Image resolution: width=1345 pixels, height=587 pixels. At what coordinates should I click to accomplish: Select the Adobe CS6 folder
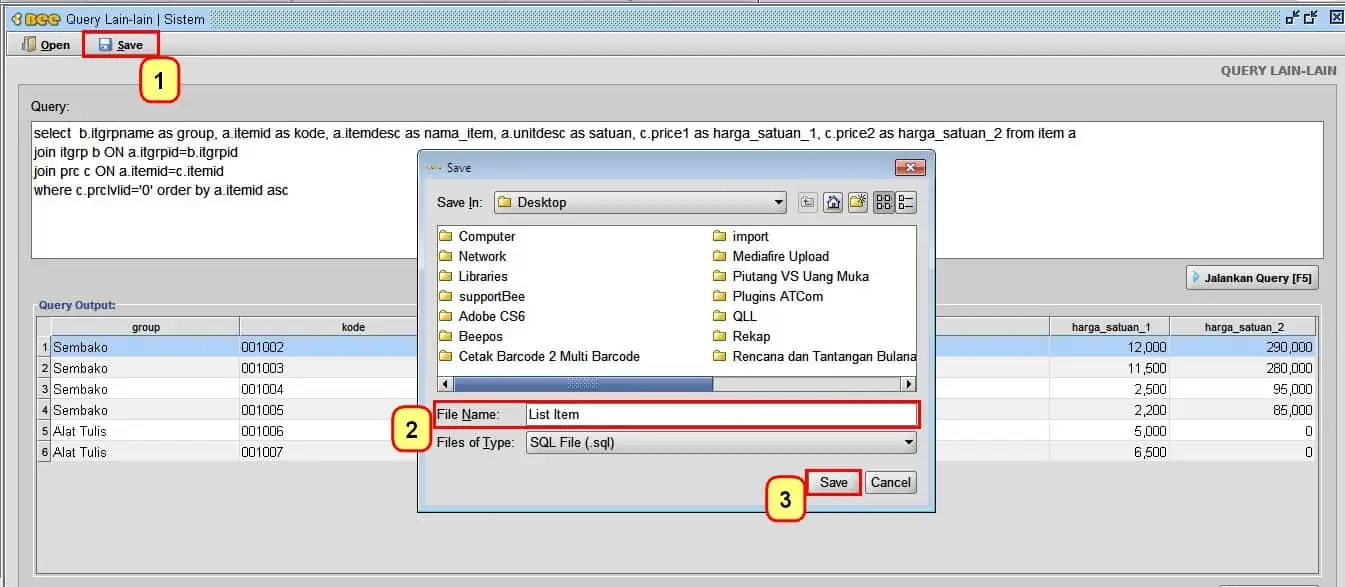tap(482, 316)
